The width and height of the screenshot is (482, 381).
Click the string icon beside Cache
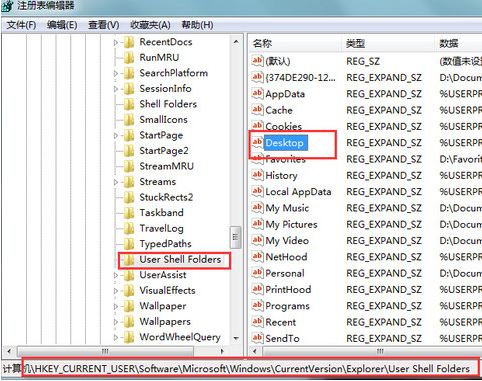(257, 110)
